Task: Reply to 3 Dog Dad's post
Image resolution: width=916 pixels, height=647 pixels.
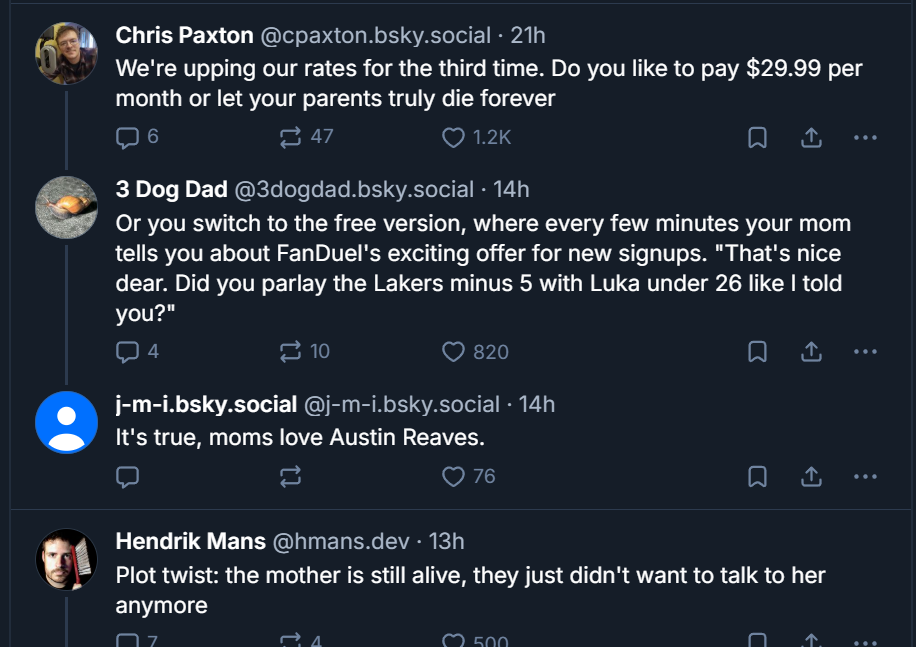Action: pyautogui.click(x=127, y=351)
